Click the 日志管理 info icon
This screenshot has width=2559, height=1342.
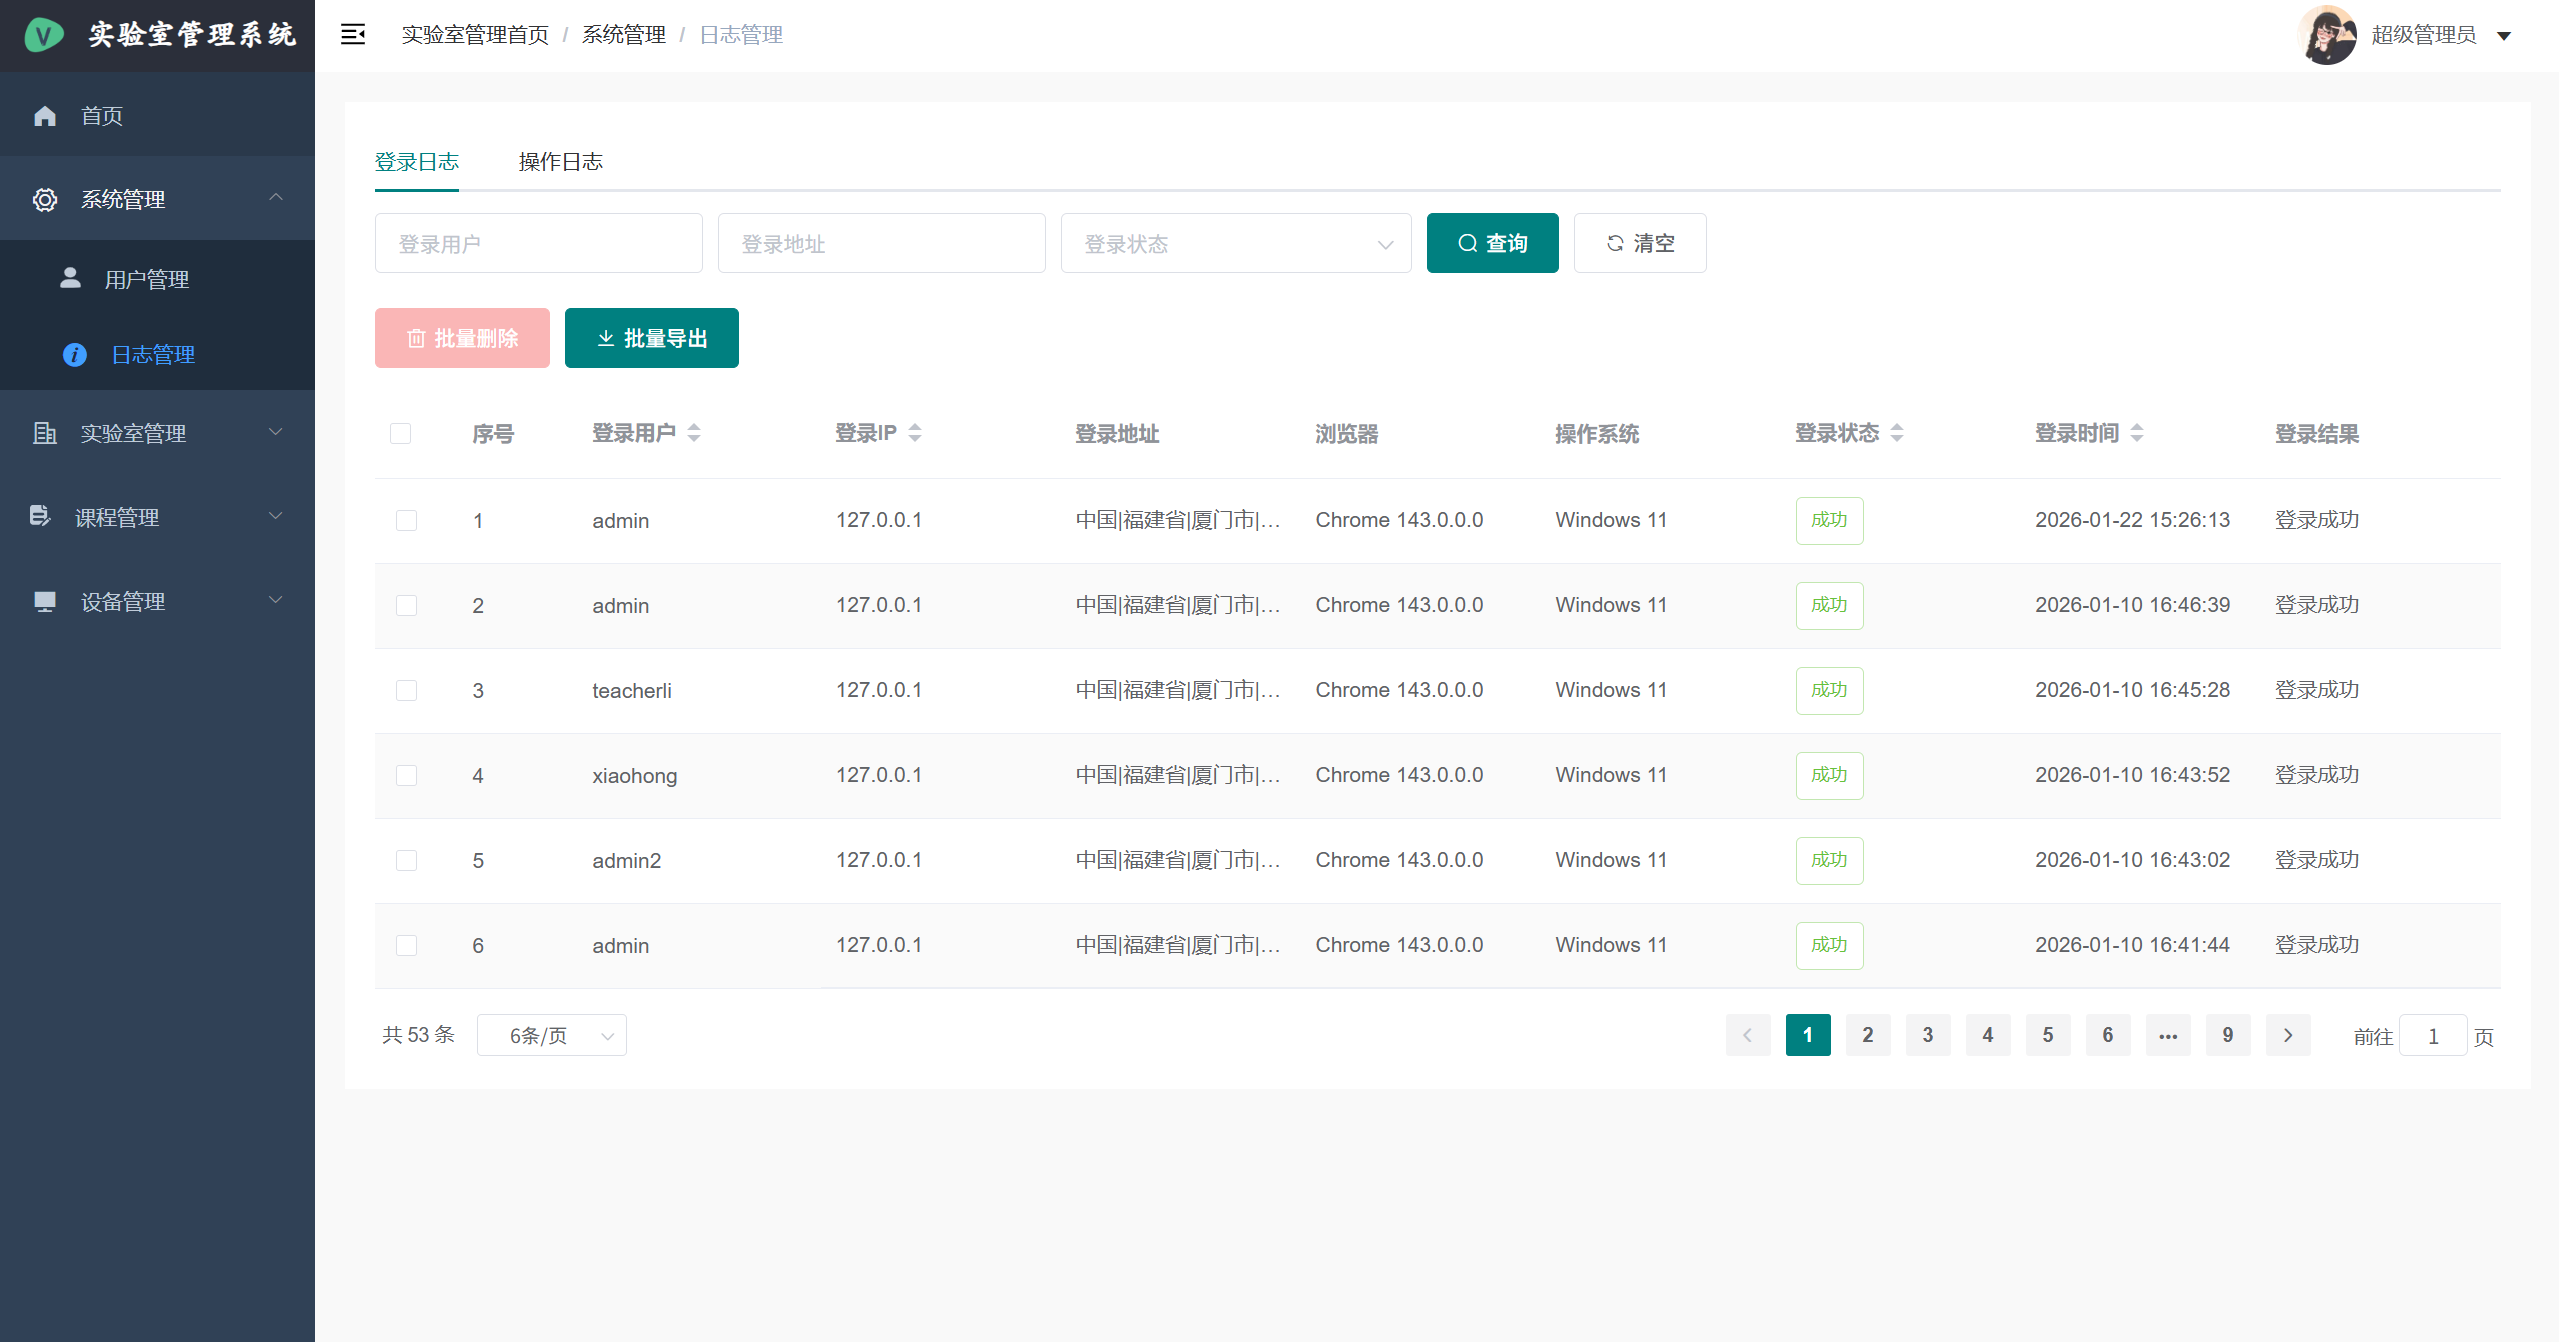point(75,355)
